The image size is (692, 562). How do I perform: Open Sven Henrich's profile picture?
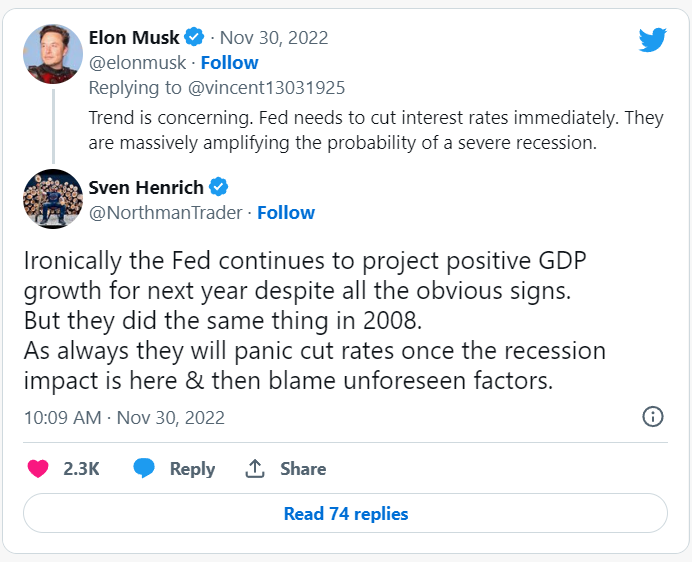click(52, 199)
